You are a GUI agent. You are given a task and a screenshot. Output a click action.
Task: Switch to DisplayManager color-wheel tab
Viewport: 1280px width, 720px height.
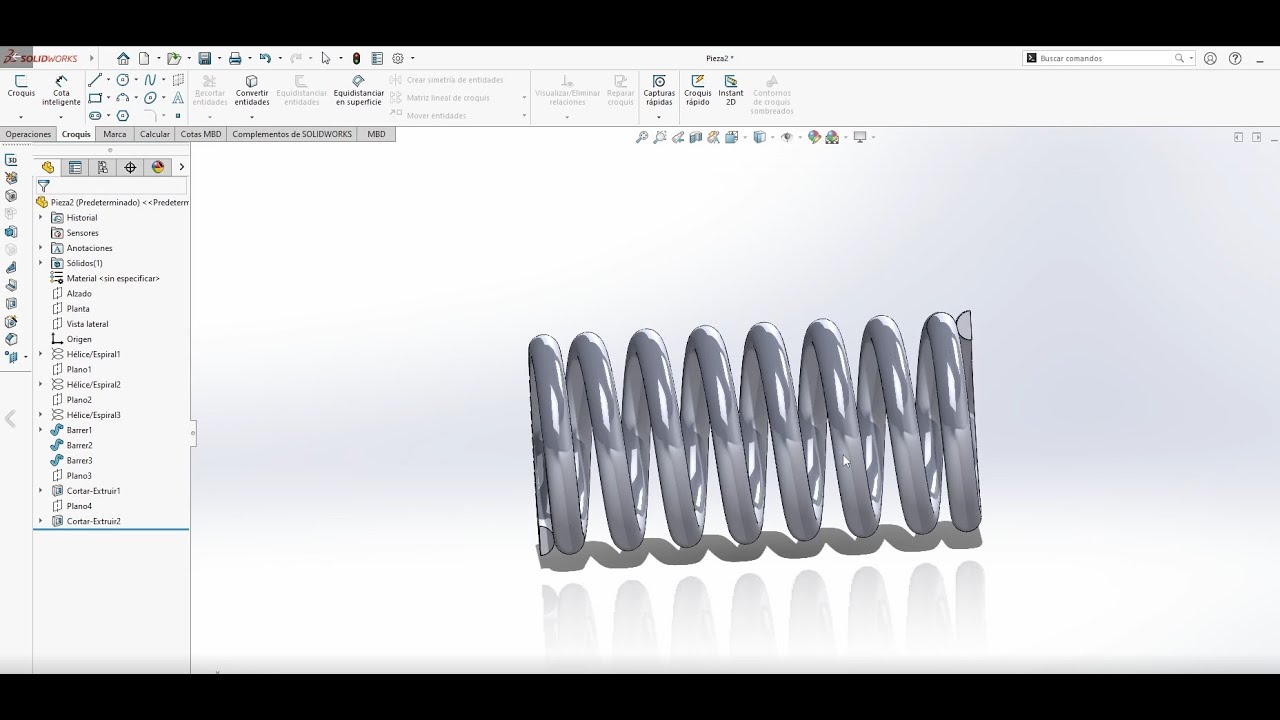[158, 167]
